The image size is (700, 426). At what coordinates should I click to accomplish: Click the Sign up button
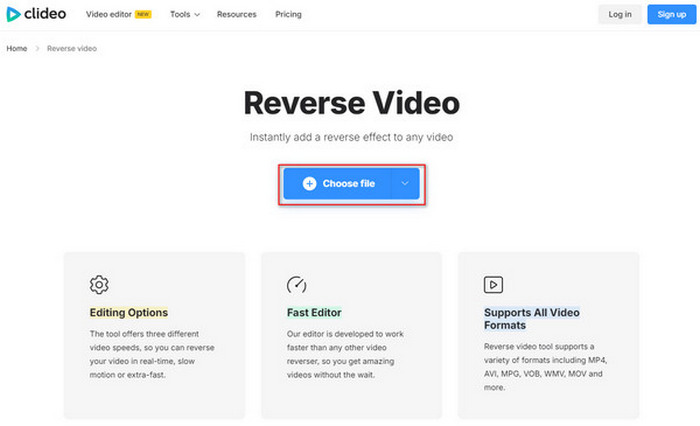click(x=671, y=14)
